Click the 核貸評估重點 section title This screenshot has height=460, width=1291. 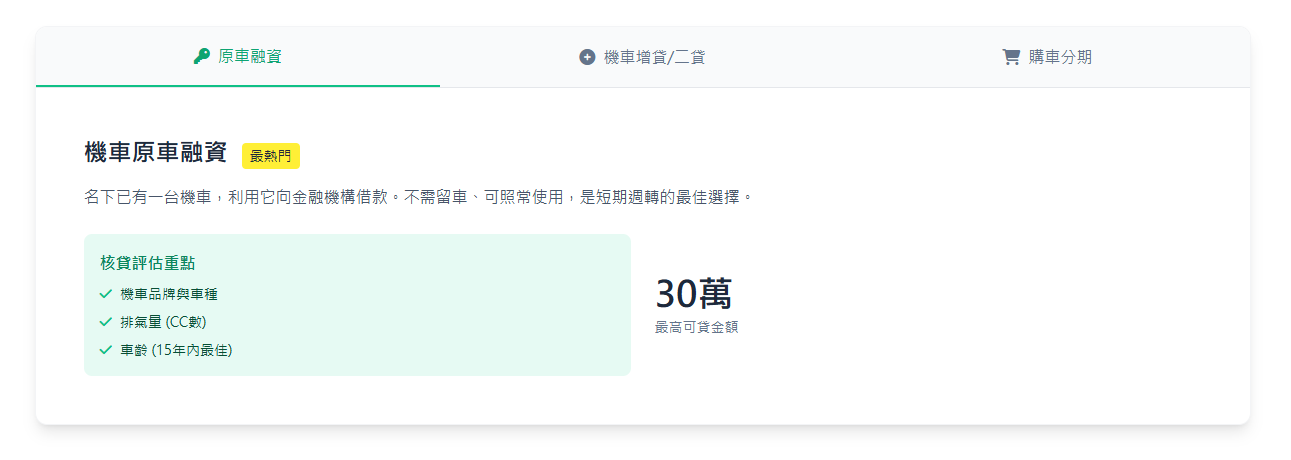tap(148, 263)
